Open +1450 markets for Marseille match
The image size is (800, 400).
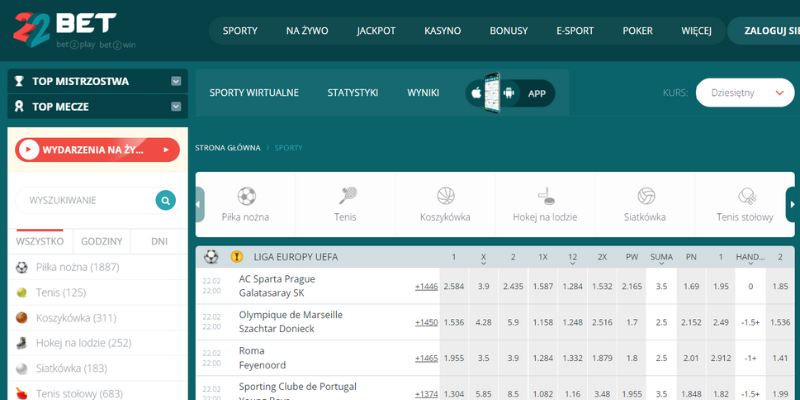(x=426, y=322)
